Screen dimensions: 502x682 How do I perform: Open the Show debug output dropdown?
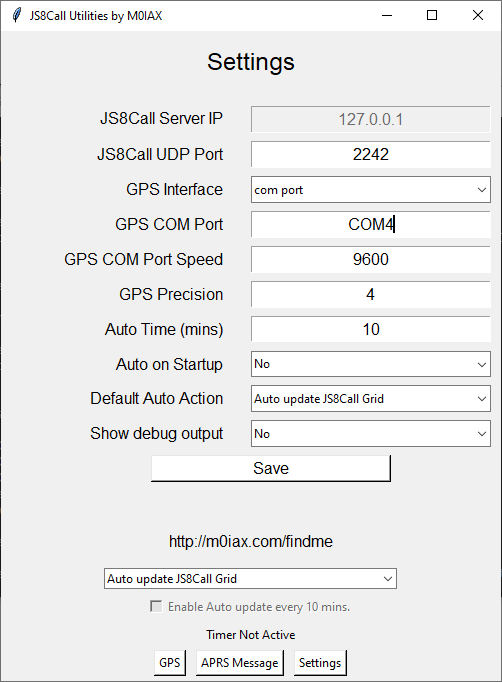[371, 434]
